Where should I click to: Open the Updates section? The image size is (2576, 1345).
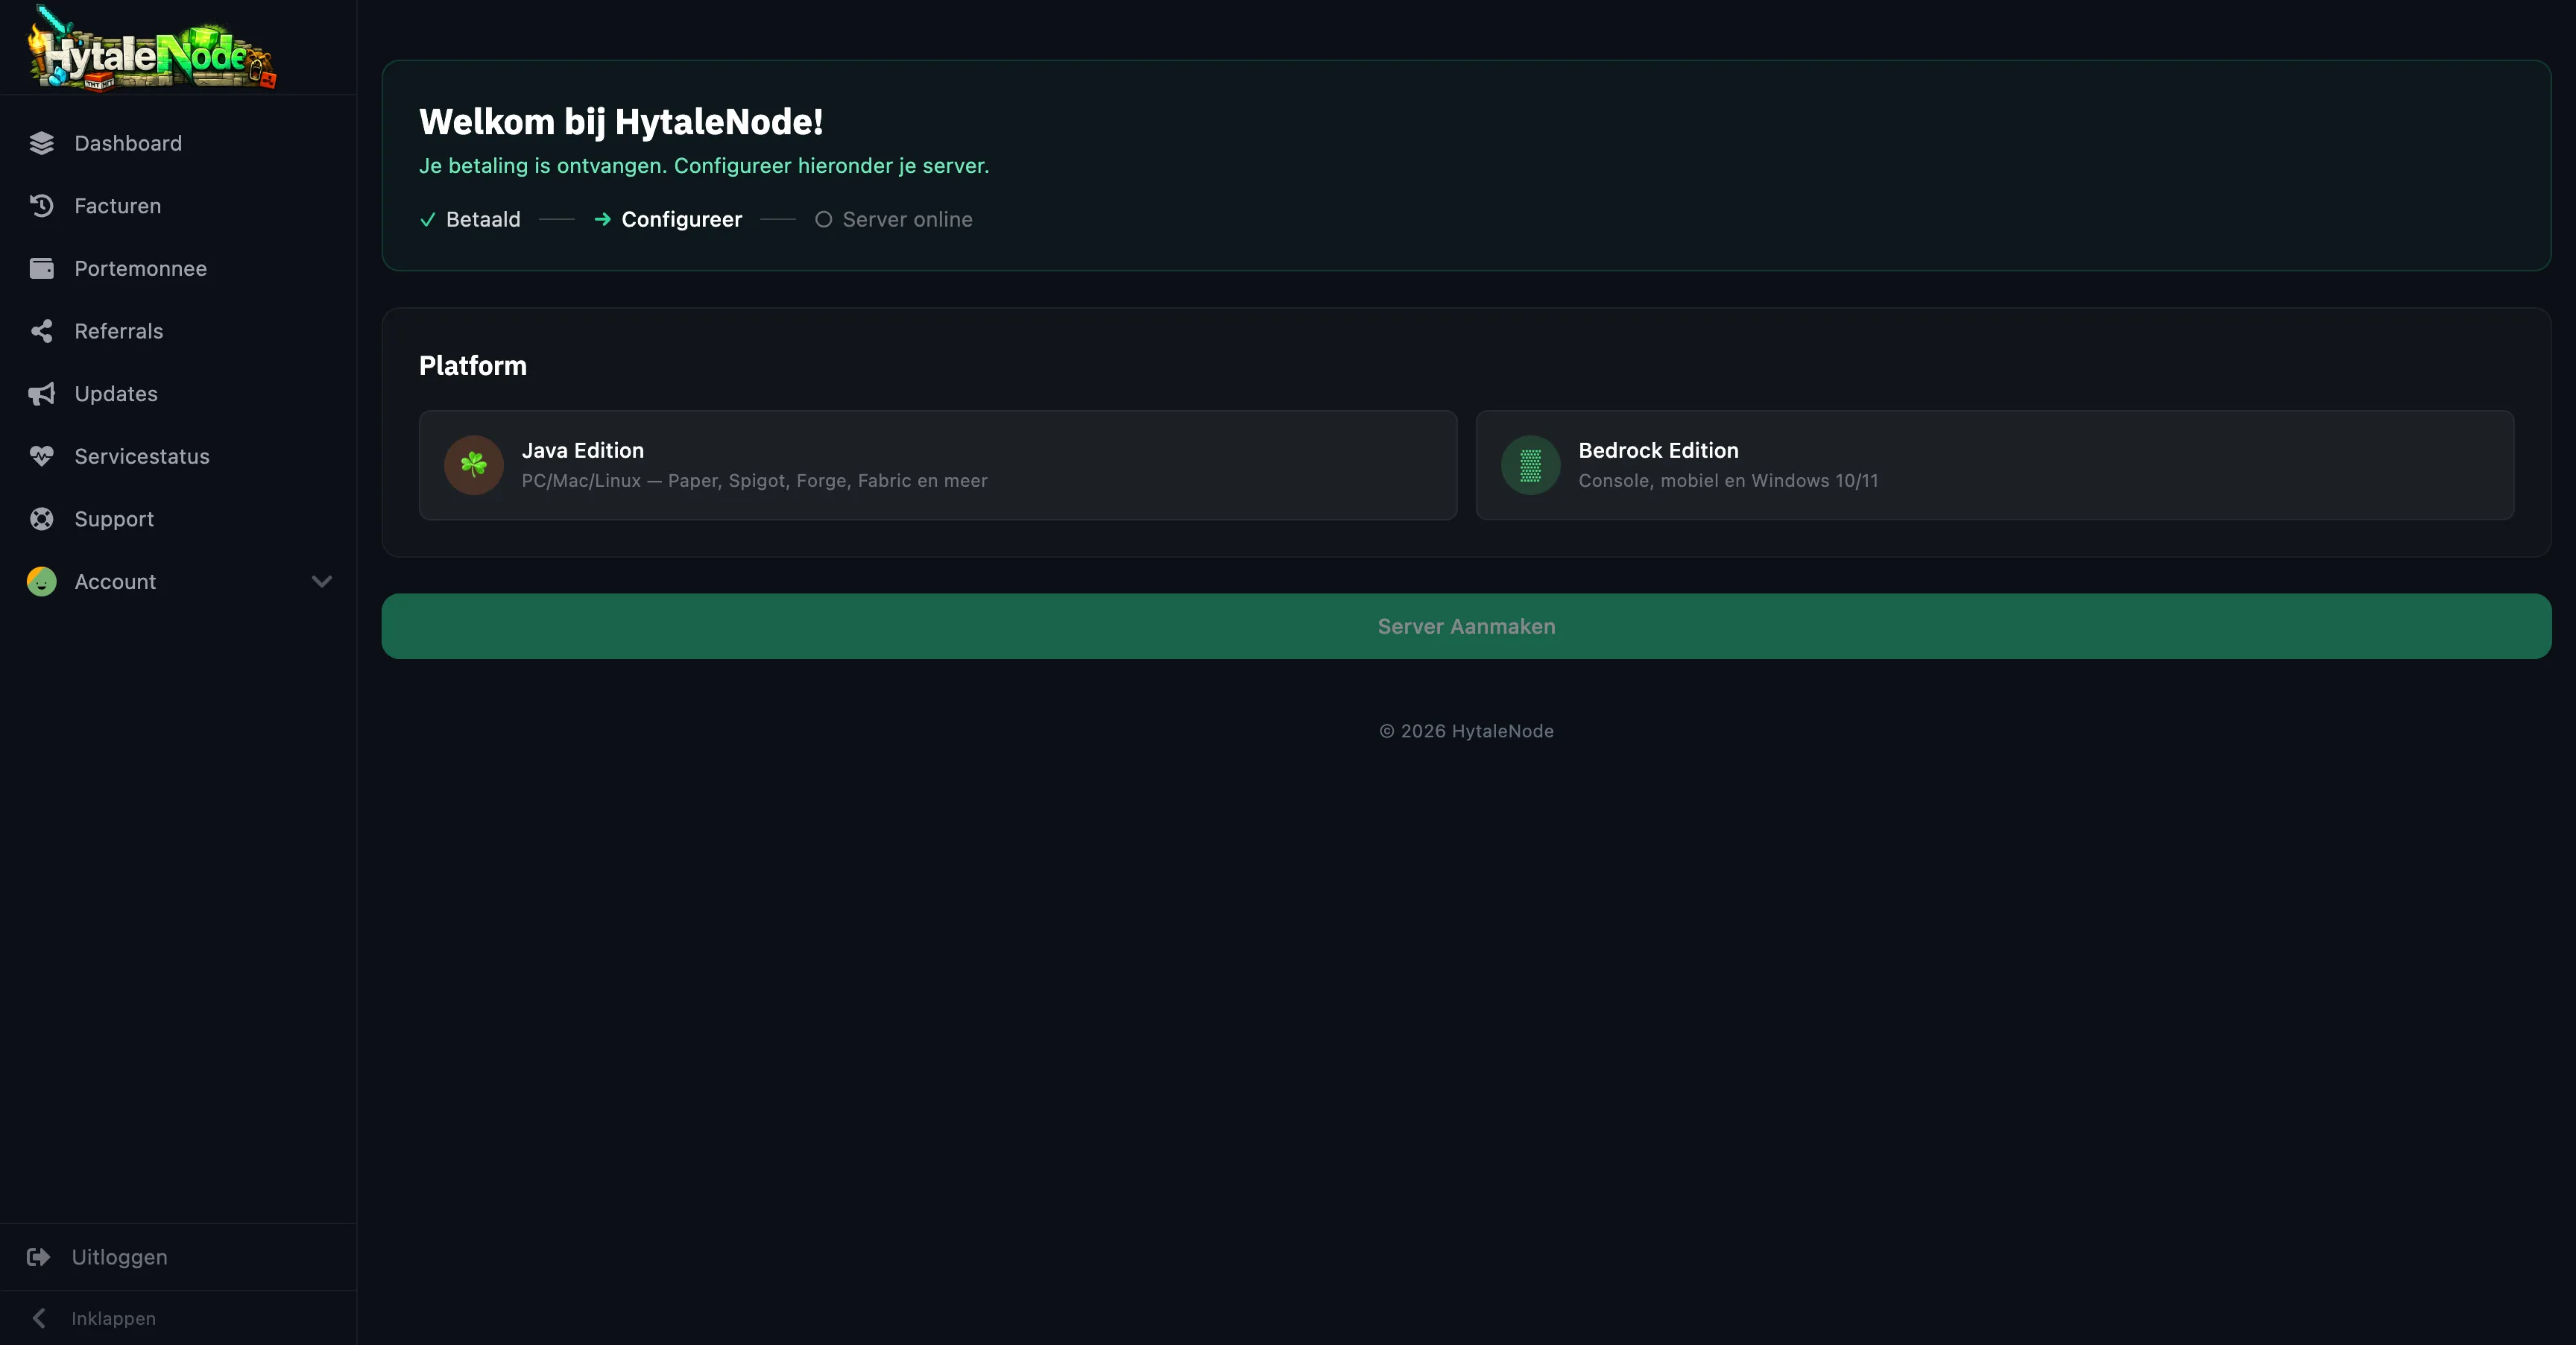178,394
